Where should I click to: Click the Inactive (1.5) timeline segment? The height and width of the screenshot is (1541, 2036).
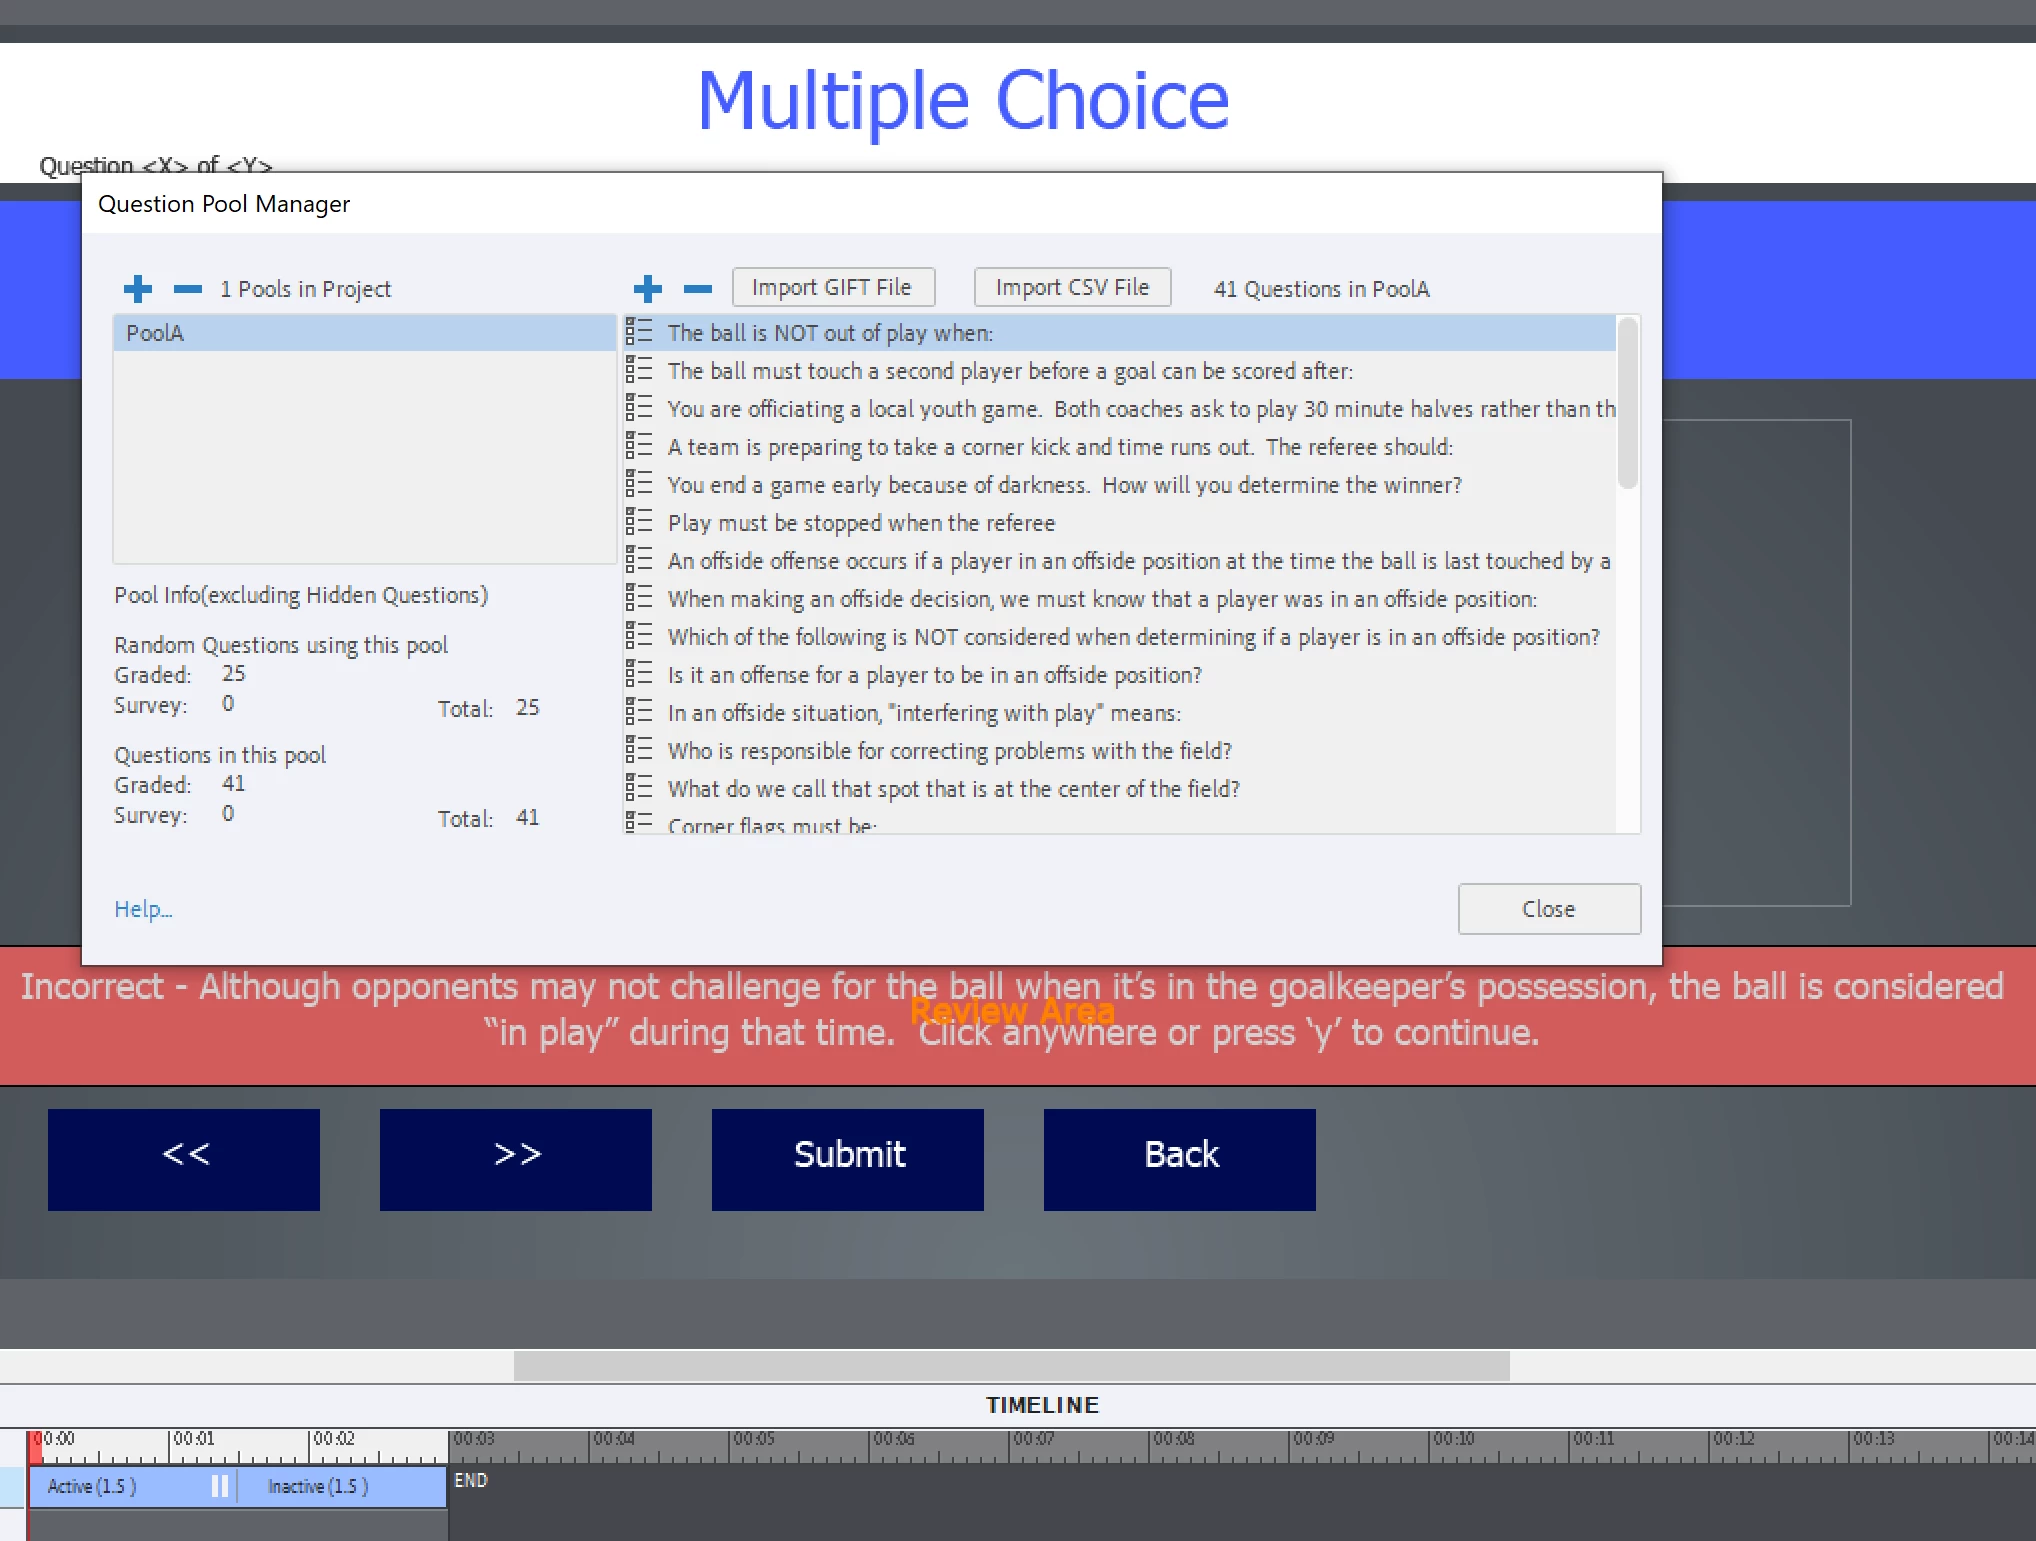click(318, 1487)
